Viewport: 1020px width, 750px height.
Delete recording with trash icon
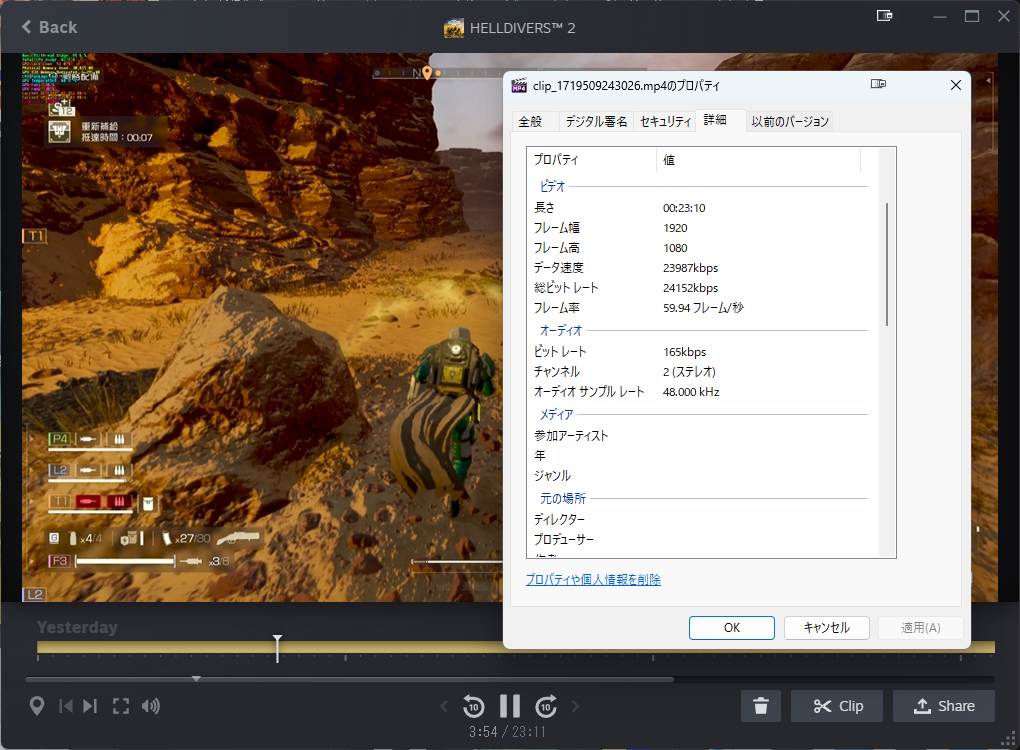point(761,706)
